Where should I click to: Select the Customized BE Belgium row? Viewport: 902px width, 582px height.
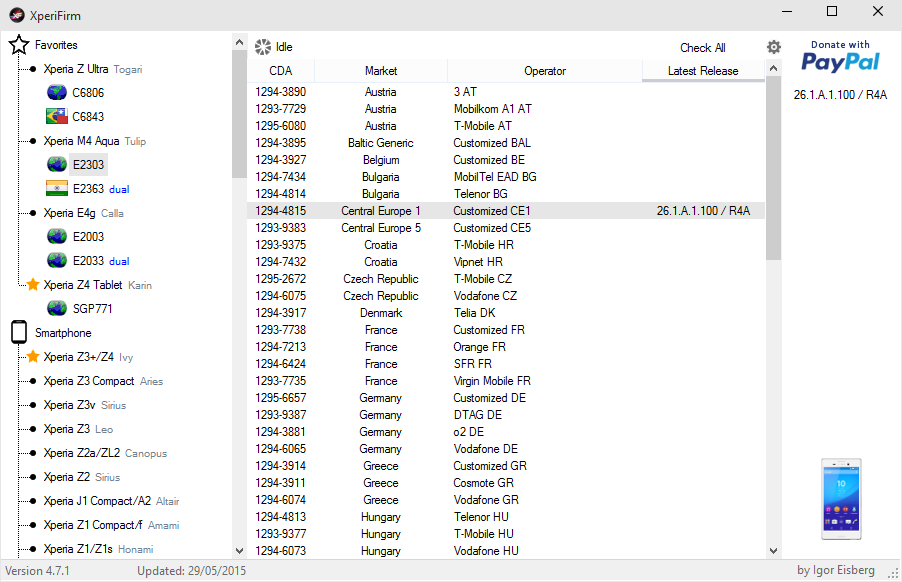506,160
